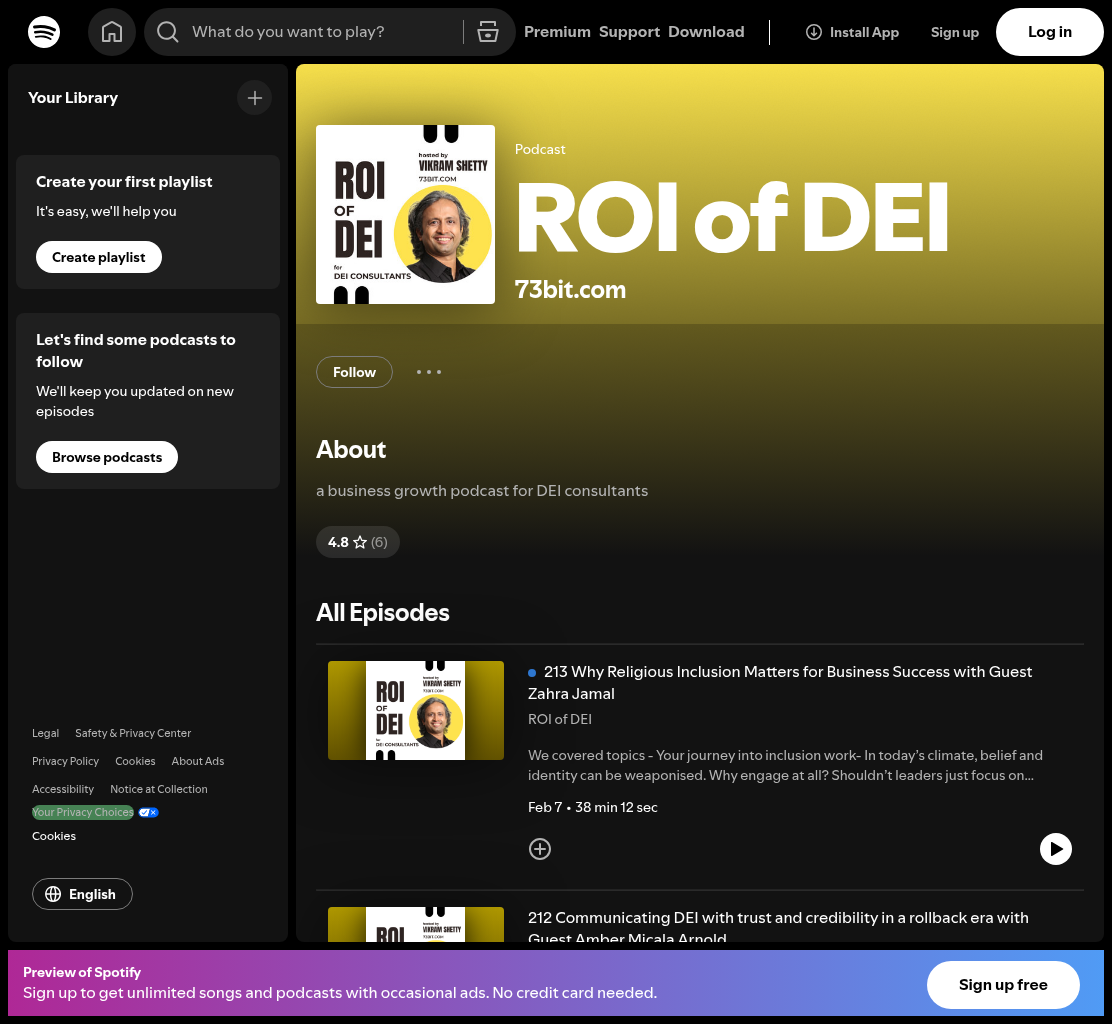Screen dimensions: 1112x1024
Task: Click 'Create your first playlist' heading
Action: point(124,182)
